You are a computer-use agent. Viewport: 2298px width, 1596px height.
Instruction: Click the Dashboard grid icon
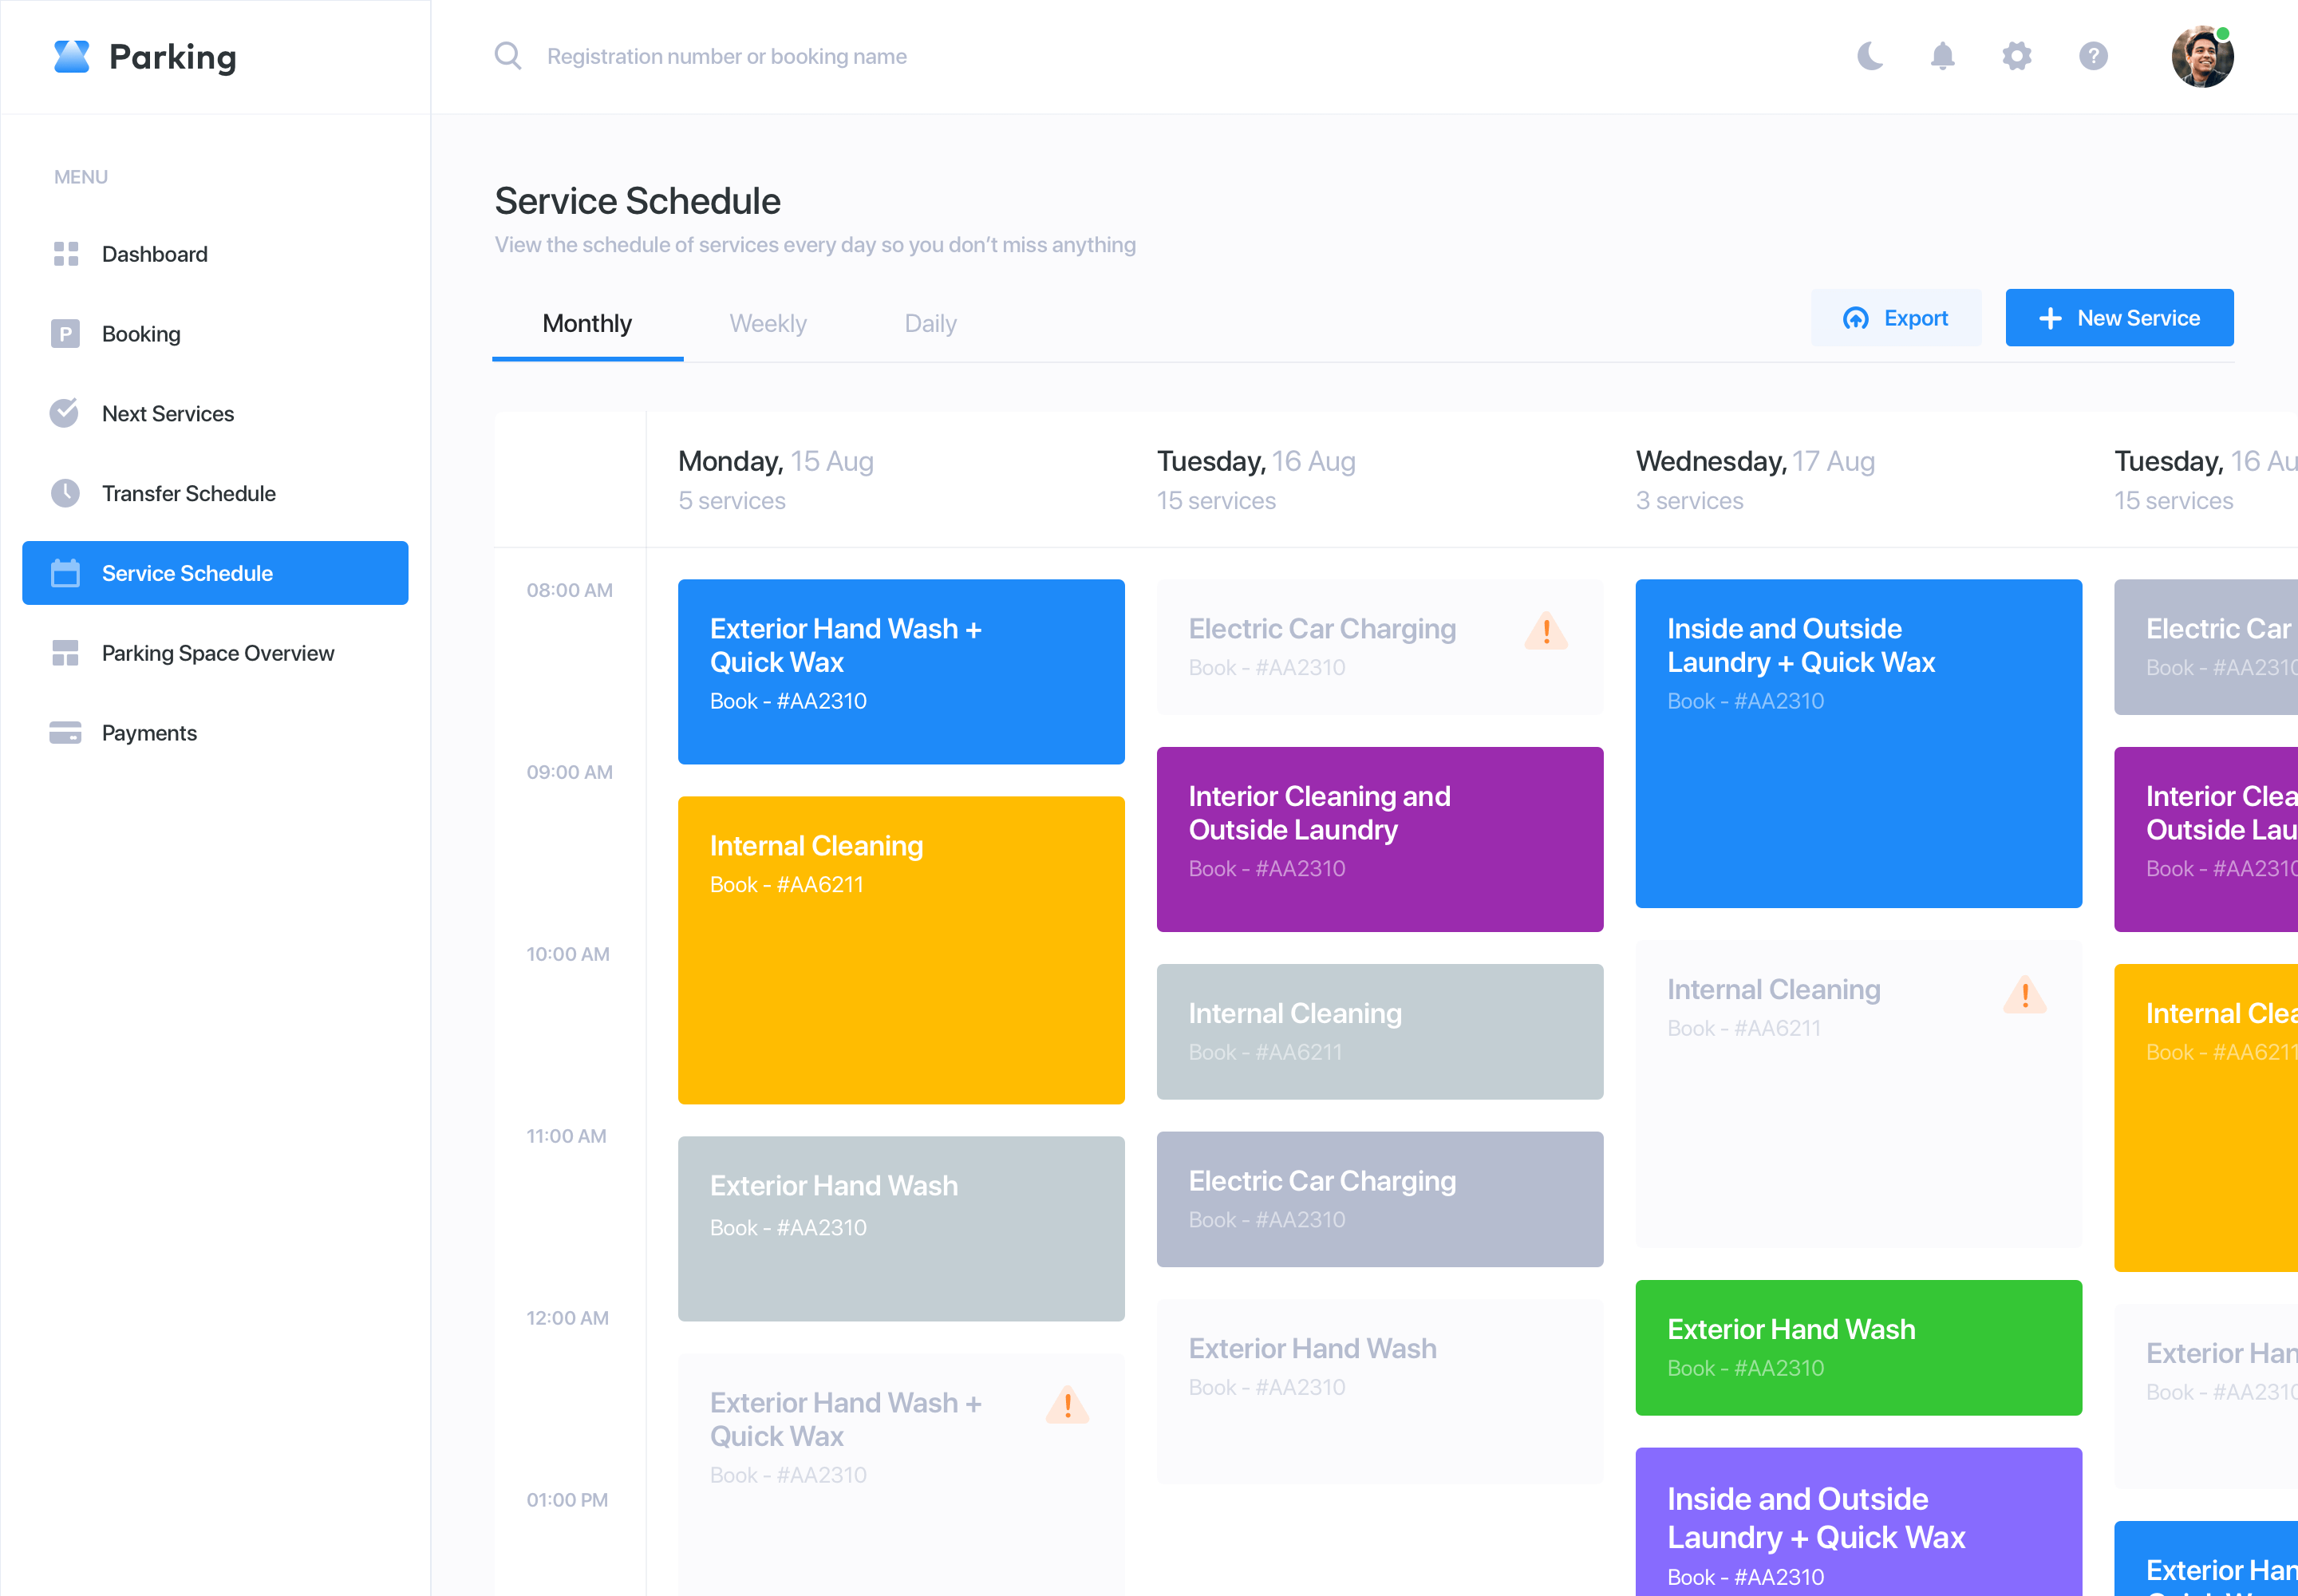66,254
